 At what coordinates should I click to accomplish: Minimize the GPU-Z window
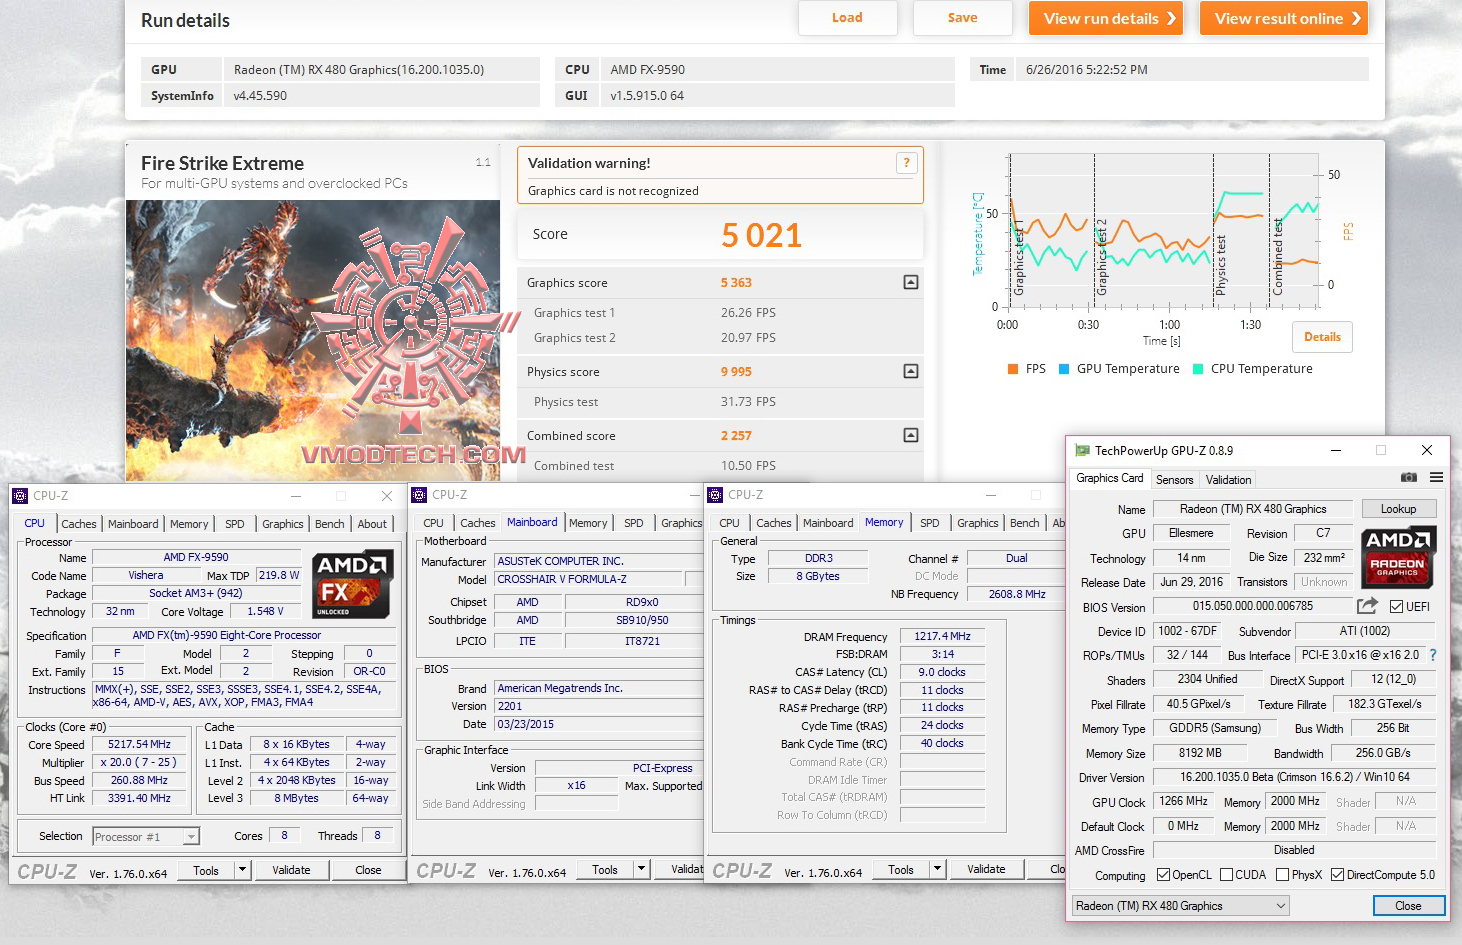point(1336,451)
